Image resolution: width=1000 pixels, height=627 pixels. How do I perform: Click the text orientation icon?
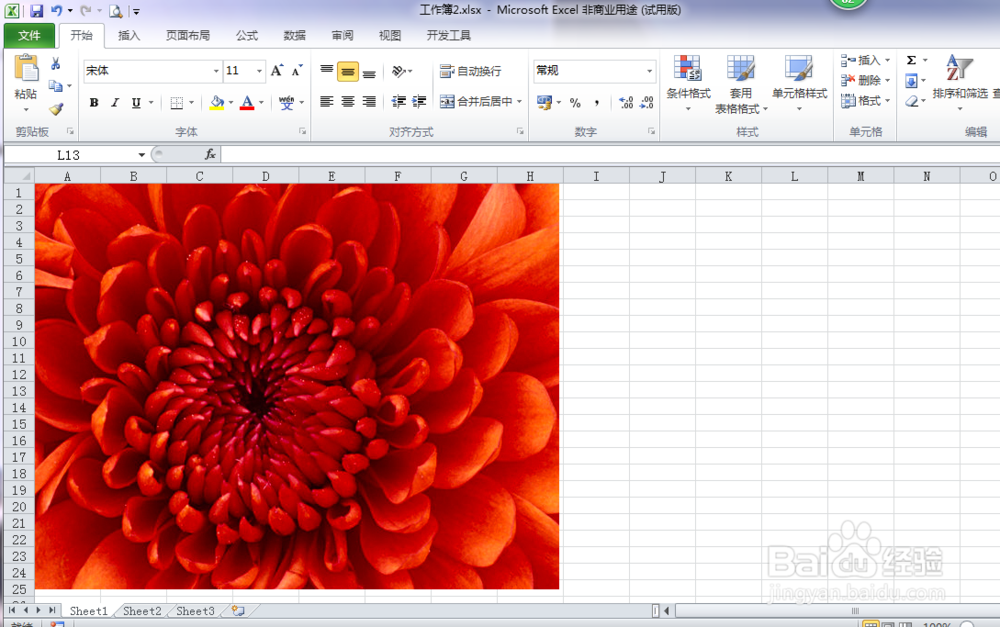click(399, 71)
